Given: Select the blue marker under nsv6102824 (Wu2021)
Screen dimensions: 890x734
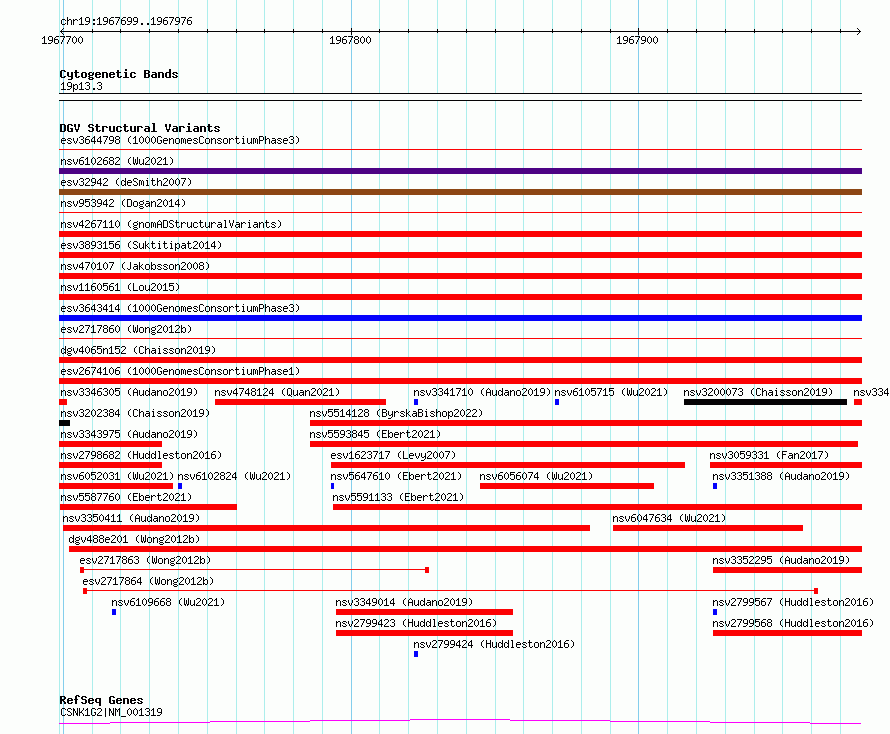Looking at the screenshot, I should (180, 486).
